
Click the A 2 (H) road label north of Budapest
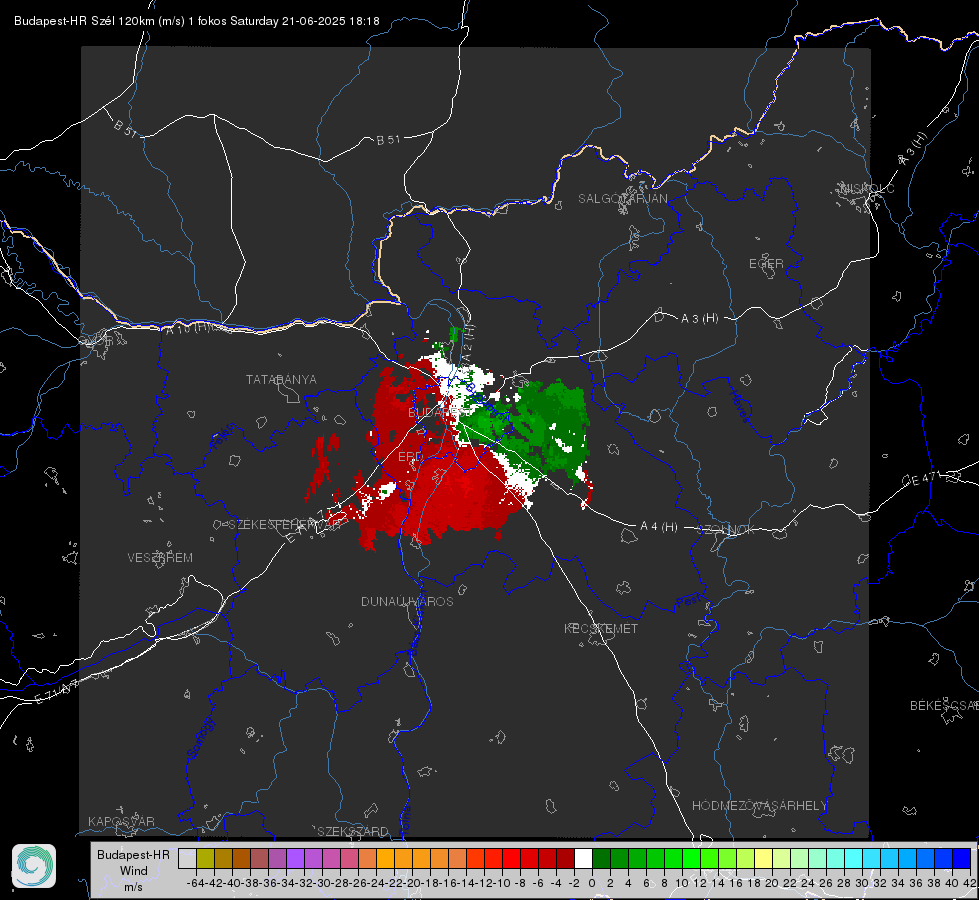(468, 342)
